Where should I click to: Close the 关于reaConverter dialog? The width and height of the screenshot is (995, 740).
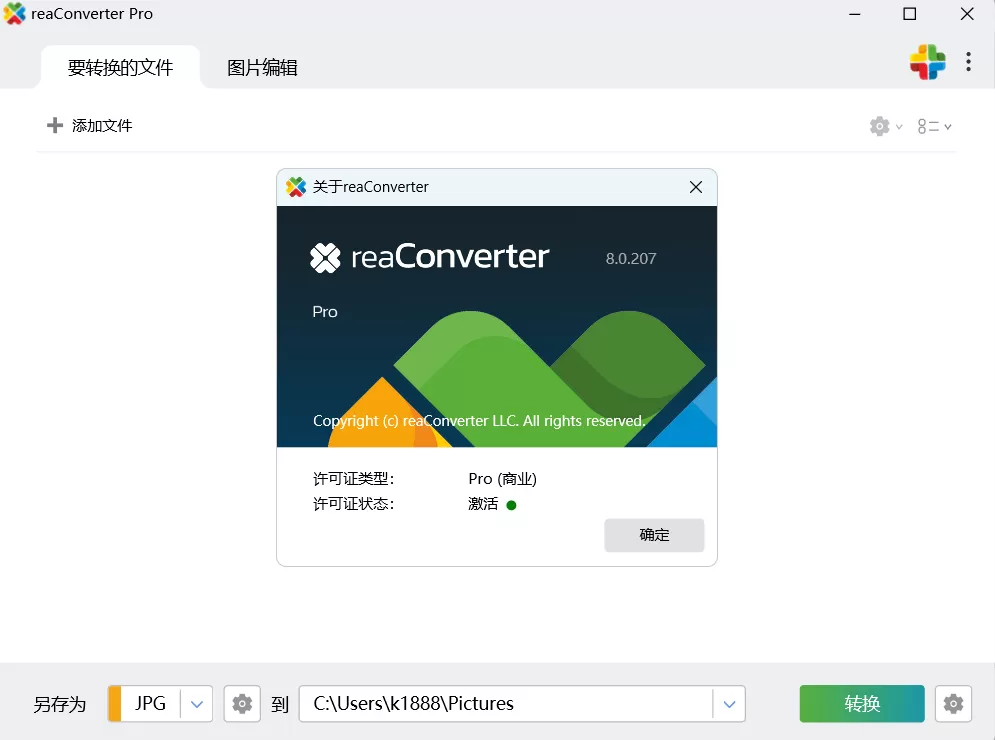pos(695,187)
